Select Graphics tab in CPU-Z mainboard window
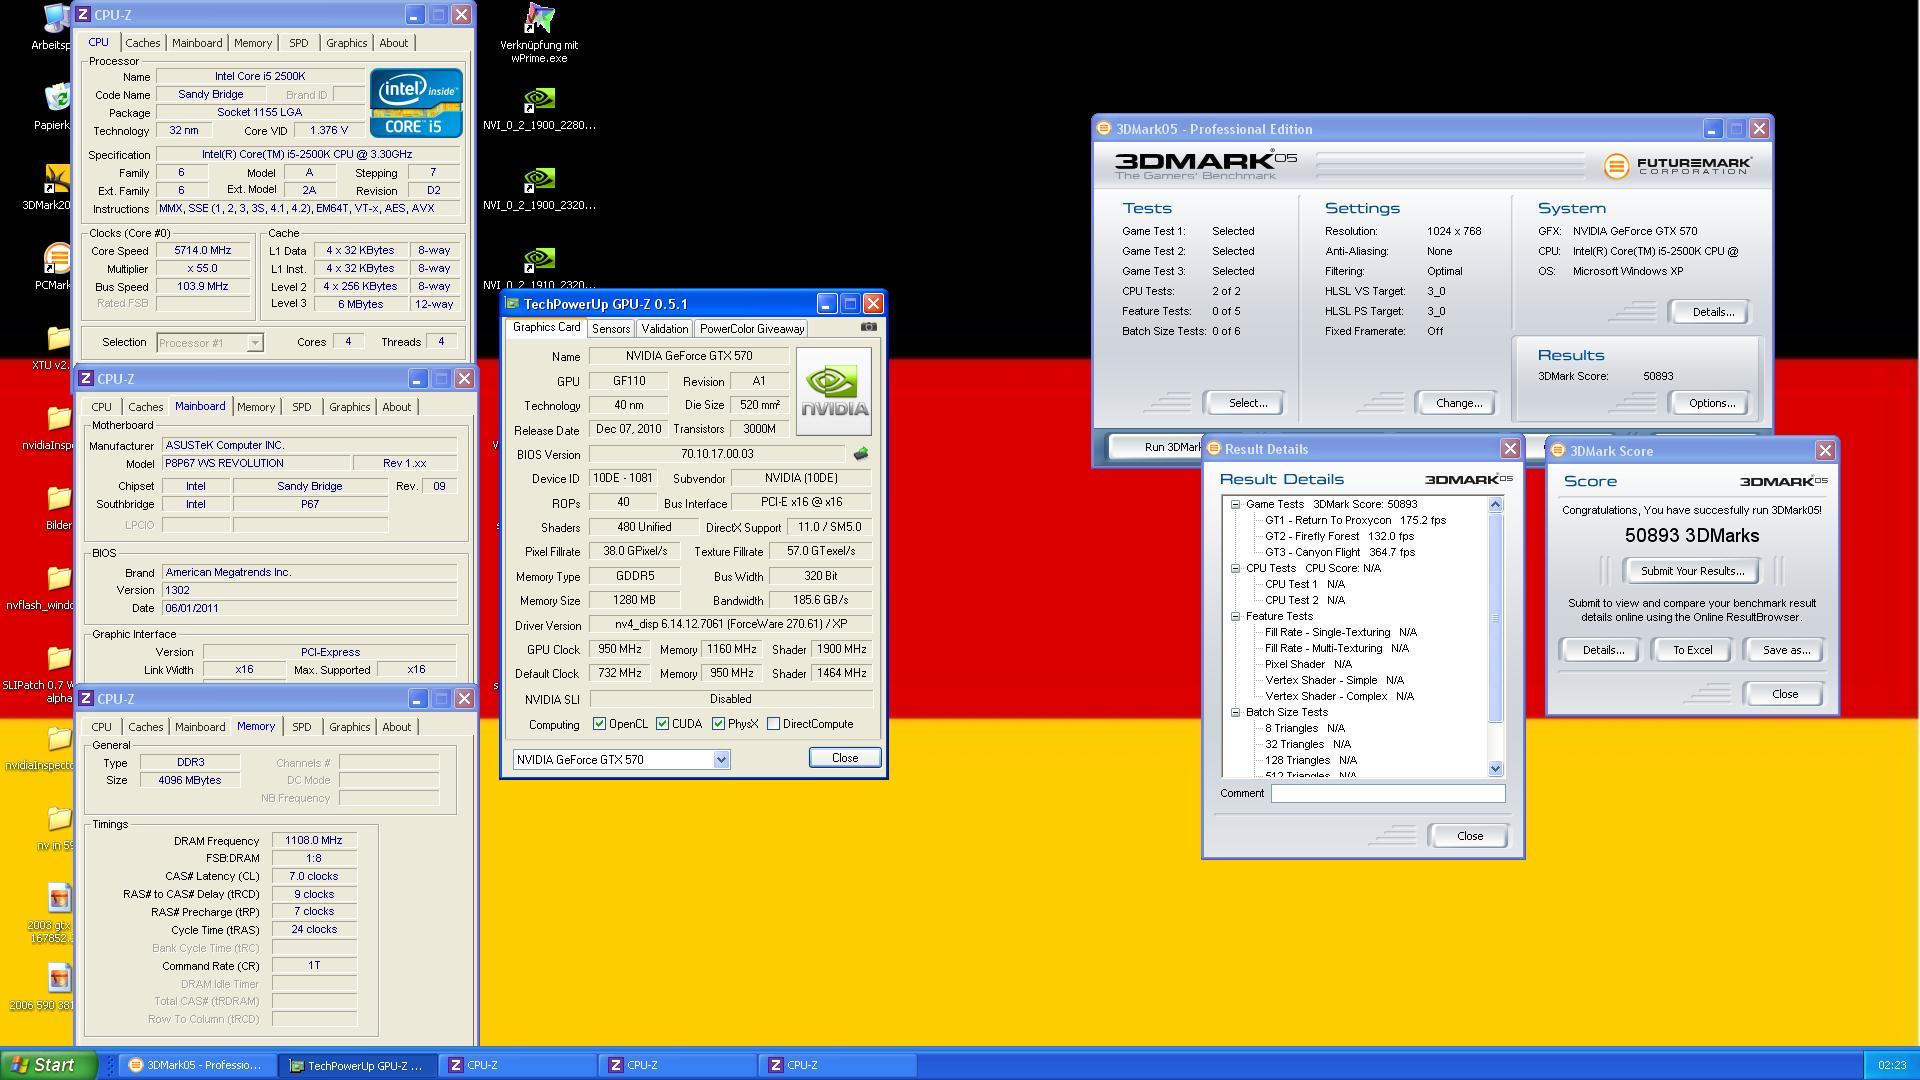 pyautogui.click(x=349, y=407)
